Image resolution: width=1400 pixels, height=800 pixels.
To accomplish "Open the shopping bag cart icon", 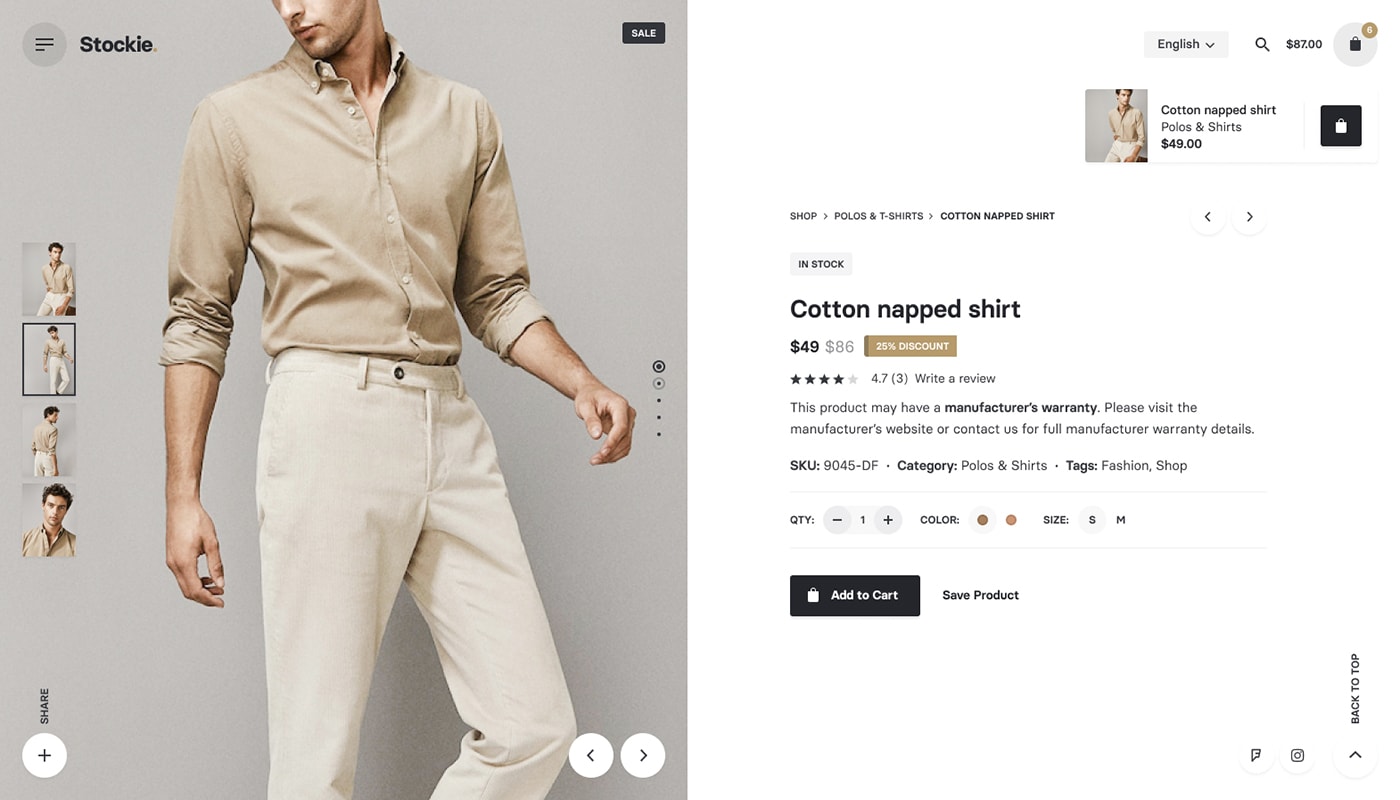I will pyautogui.click(x=1355, y=44).
